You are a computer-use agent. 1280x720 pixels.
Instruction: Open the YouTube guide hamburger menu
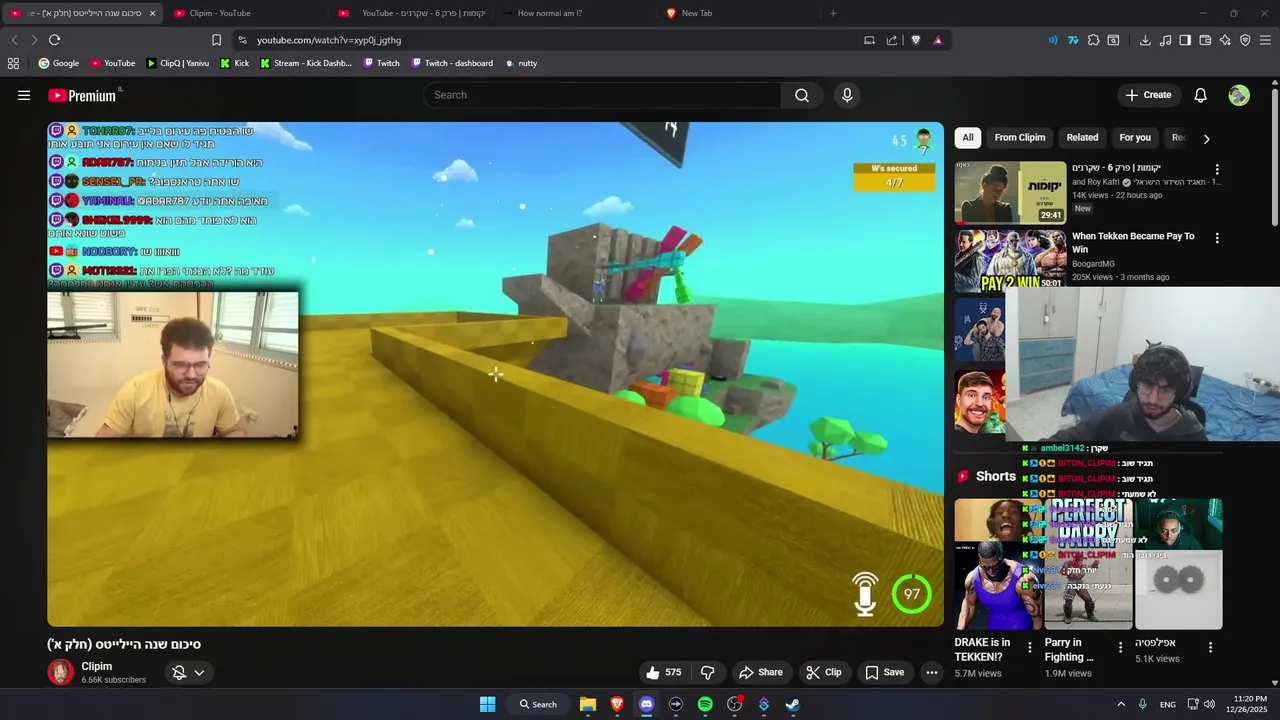click(24, 95)
